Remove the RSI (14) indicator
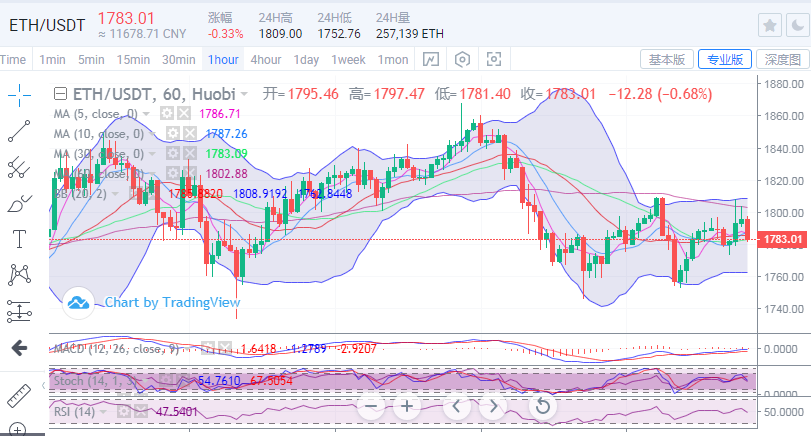The image size is (811, 436). point(141,412)
